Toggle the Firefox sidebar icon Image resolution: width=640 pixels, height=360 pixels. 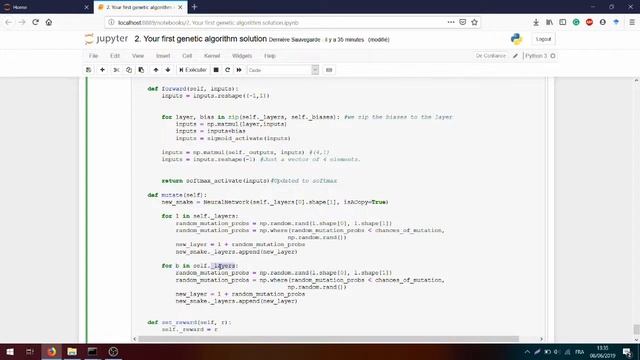click(x=563, y=22)
